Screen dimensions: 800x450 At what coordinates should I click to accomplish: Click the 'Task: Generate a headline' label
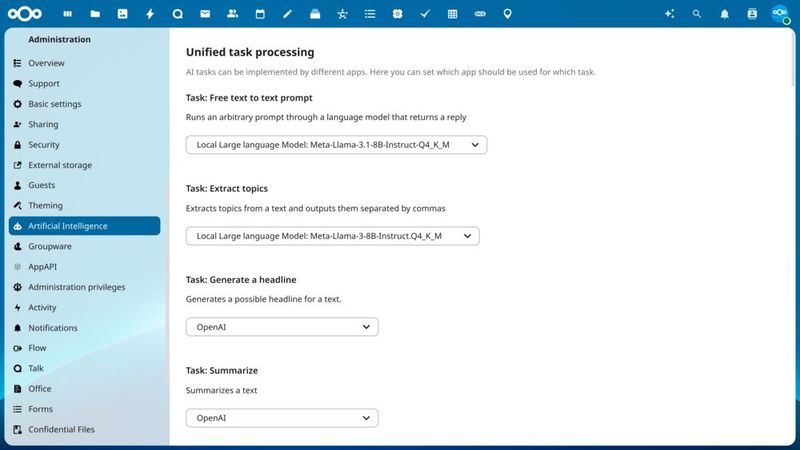click(x=241, y=280)
